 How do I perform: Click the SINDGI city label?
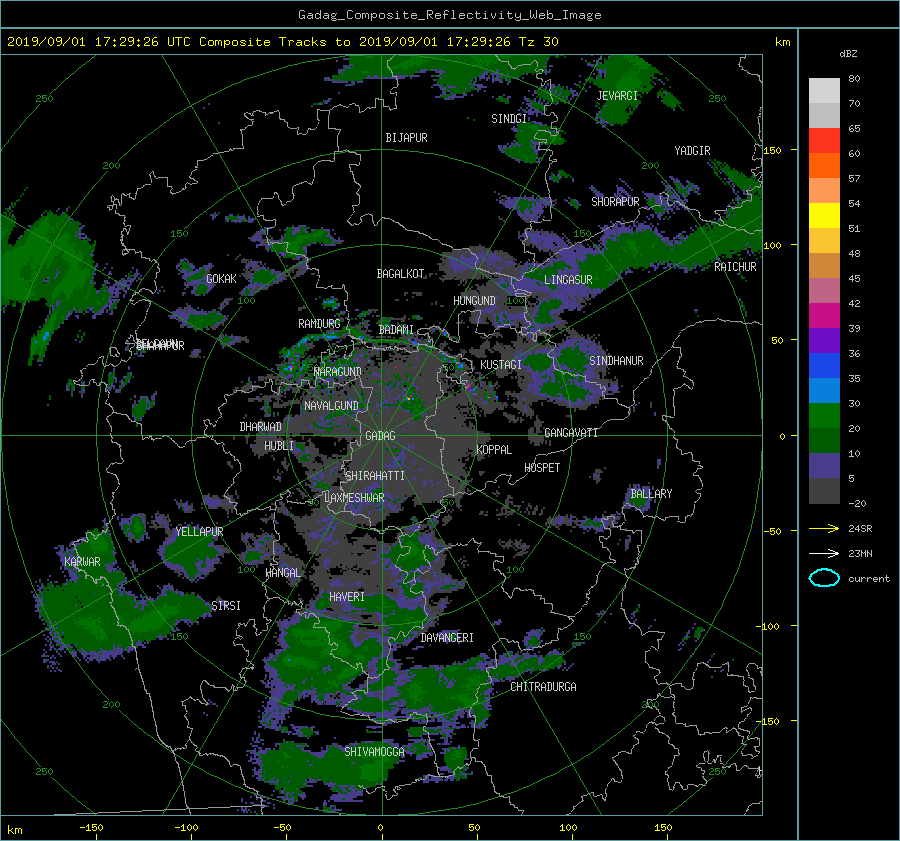pyautogui.click(x=509, y=119)
